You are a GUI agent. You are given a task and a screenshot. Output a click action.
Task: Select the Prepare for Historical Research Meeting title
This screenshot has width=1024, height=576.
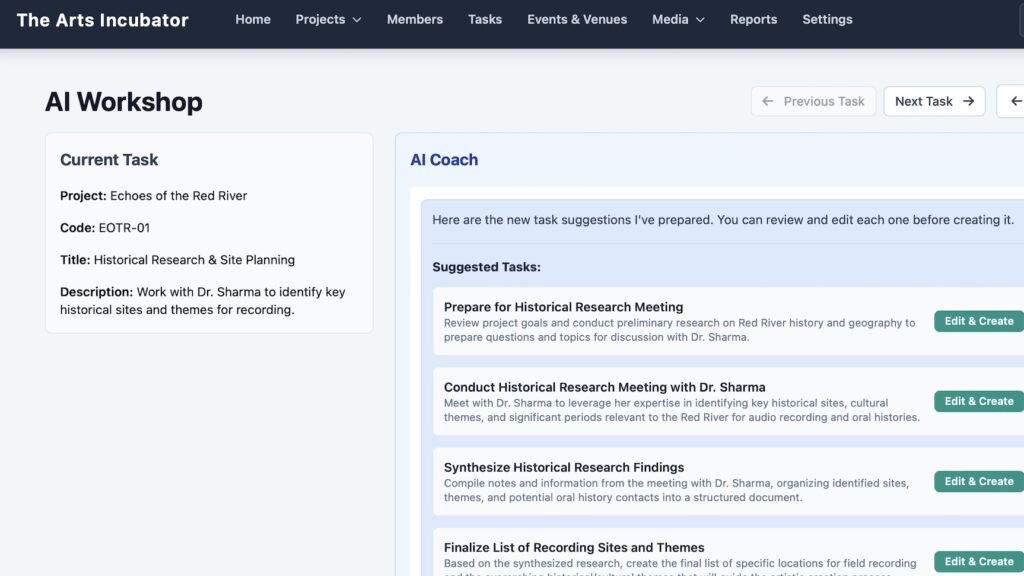(563, 307)
